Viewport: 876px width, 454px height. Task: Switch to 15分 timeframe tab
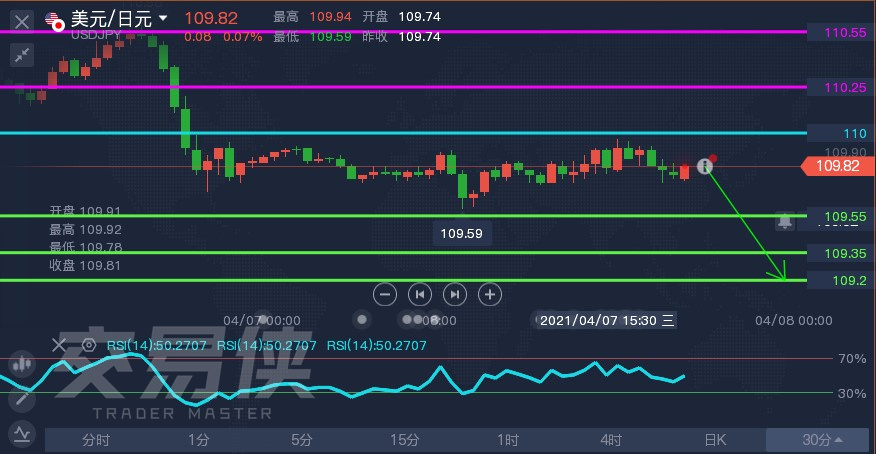pos(404,440)
